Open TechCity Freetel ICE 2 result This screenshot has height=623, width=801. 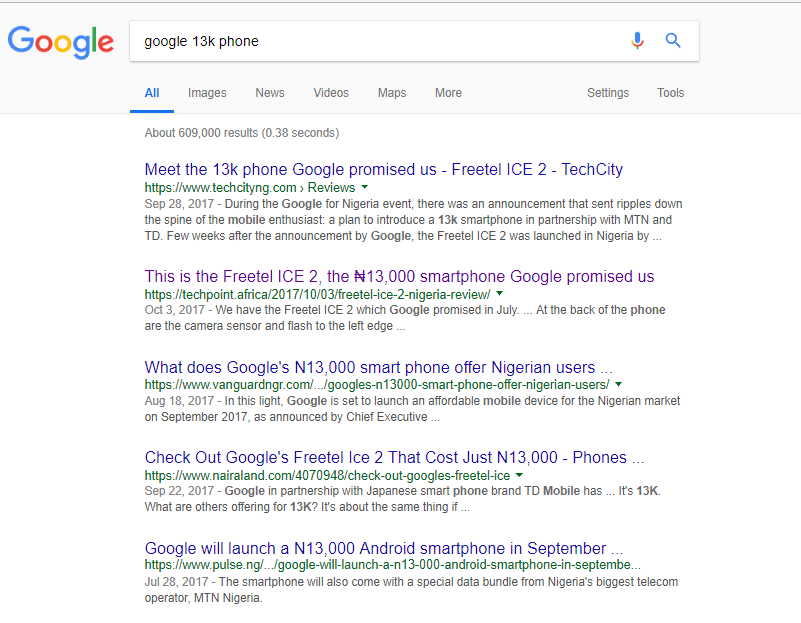coord(384,169)
